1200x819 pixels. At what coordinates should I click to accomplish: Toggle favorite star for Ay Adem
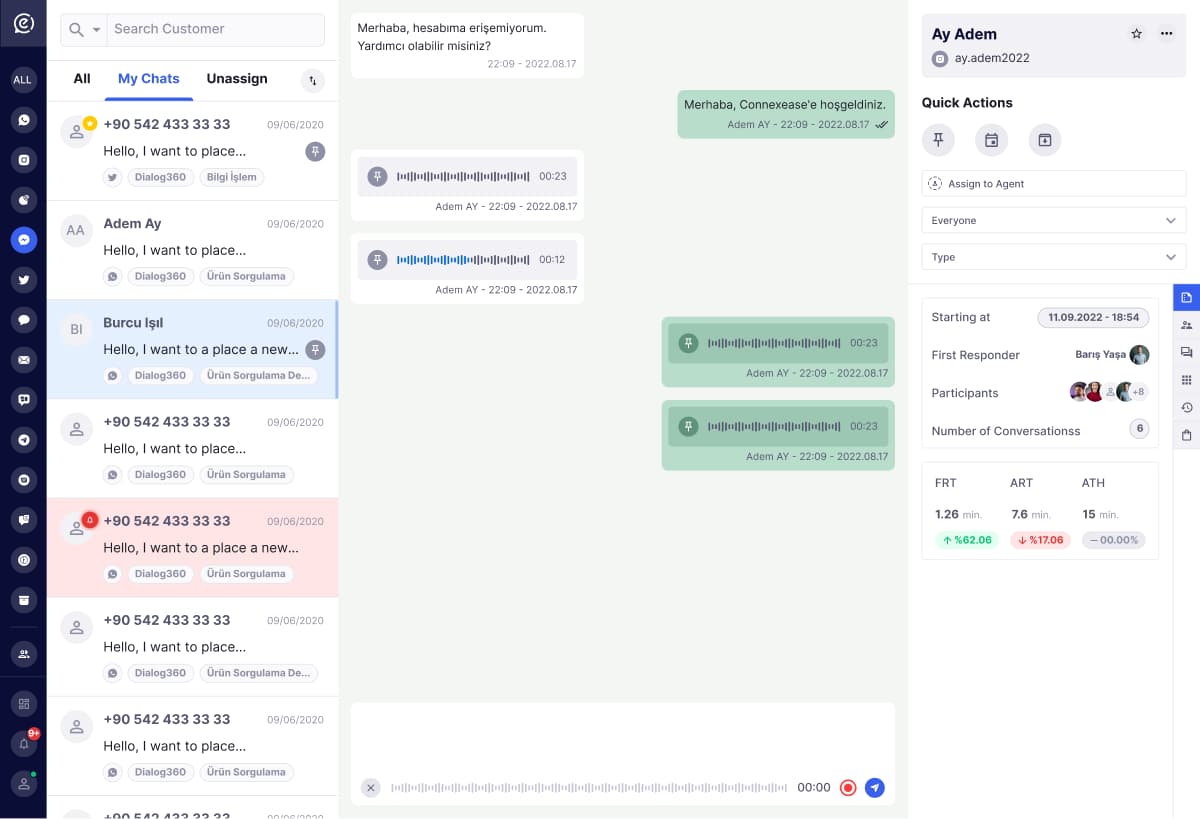coord(1136,34)
